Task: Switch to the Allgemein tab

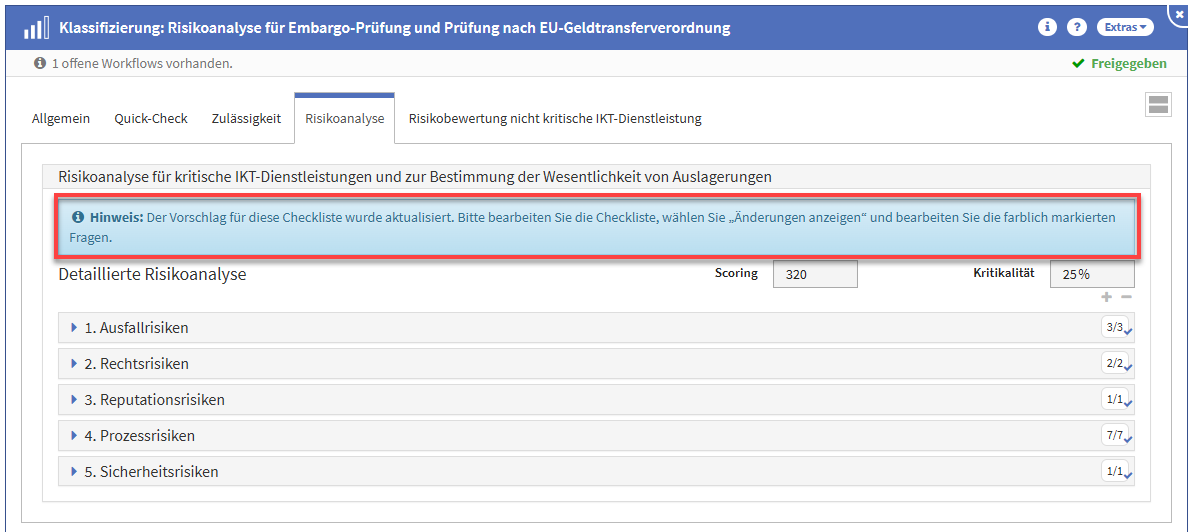Action: click(61, 118)
